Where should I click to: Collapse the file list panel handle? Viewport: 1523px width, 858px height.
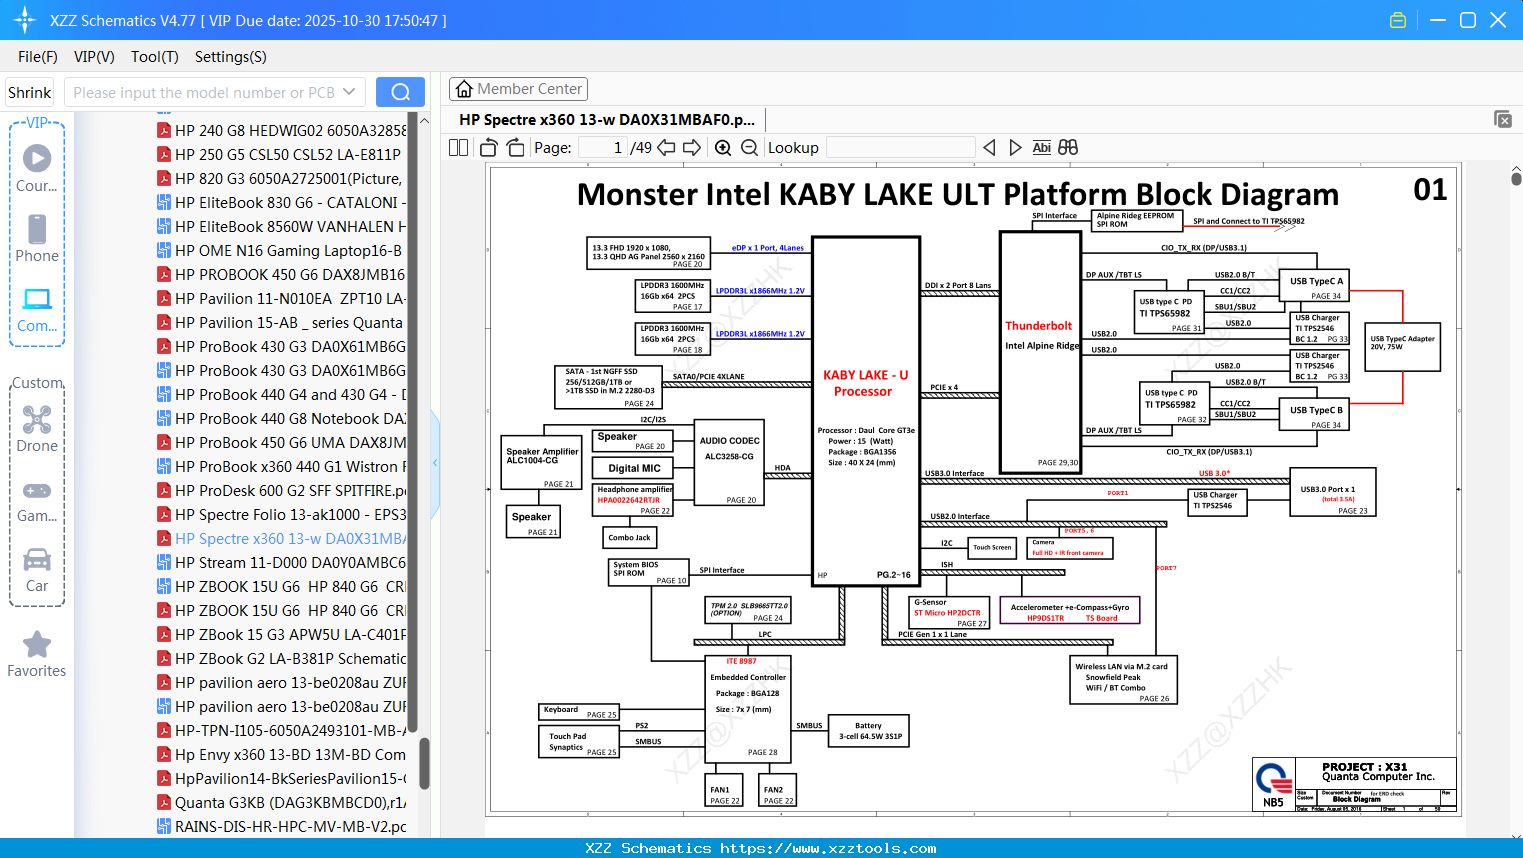click(x=435, y=463)
